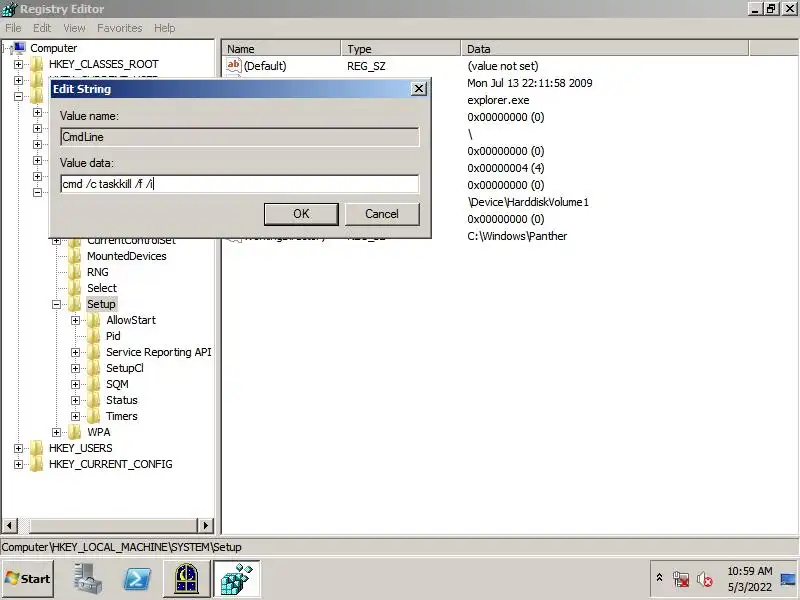Click the Value data input field

[x=240, y=184]
